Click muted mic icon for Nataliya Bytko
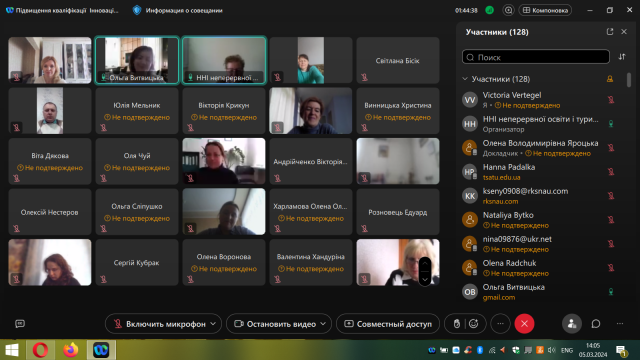Image resolution: width=640 pixels, height=360 pixels. [611, 220]
